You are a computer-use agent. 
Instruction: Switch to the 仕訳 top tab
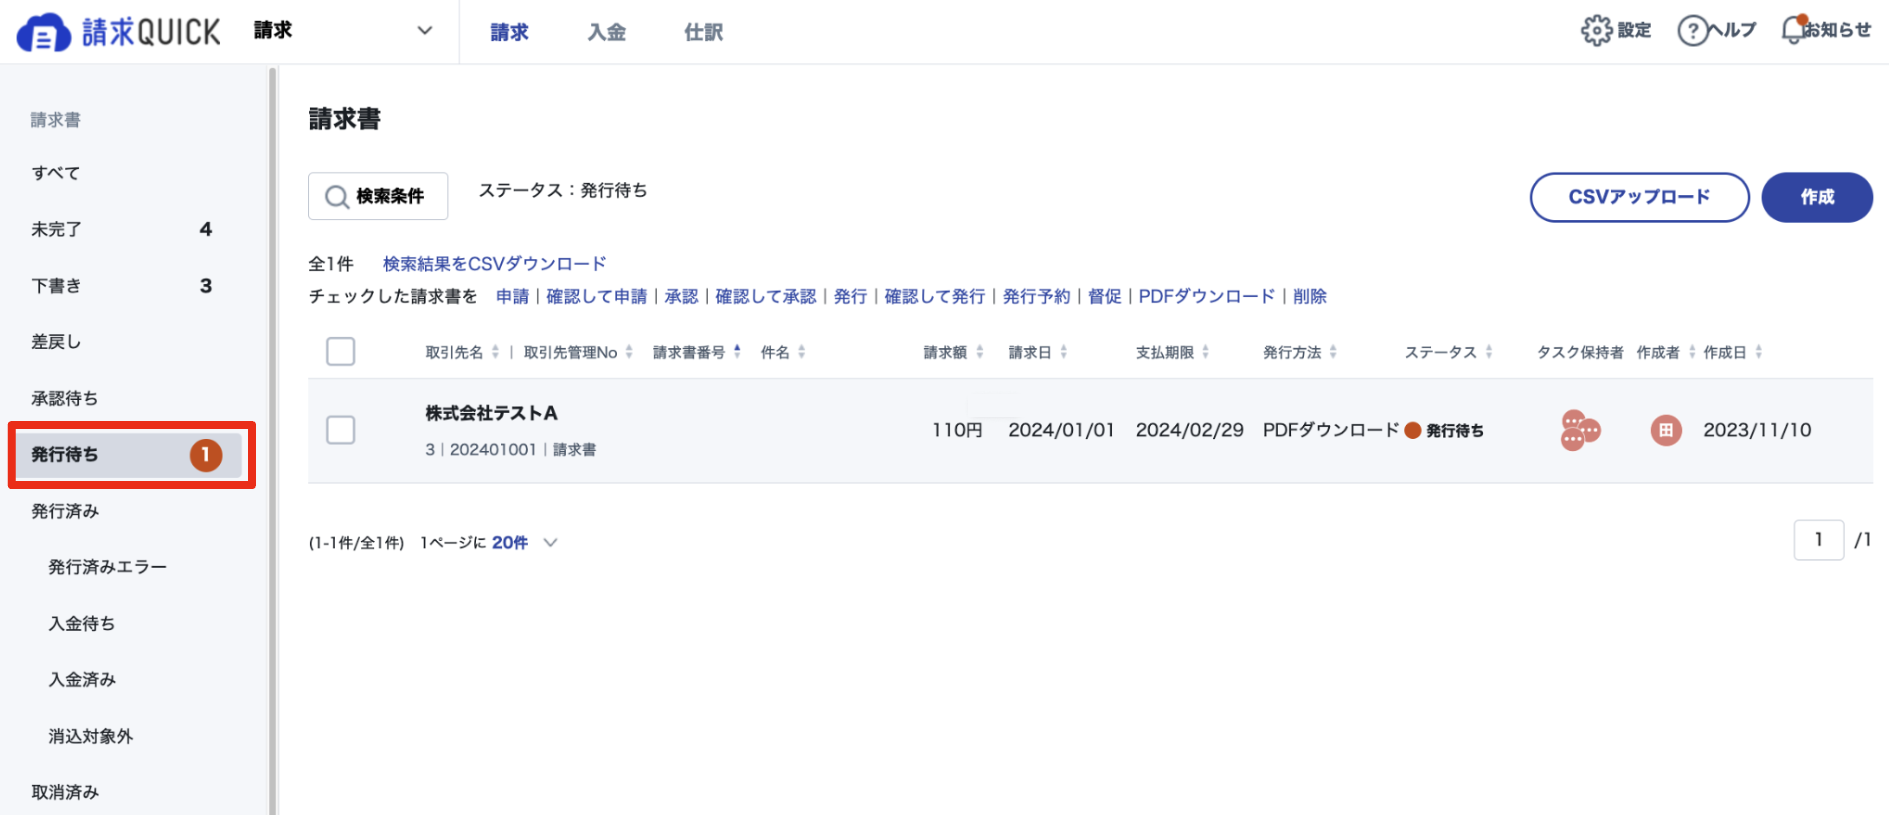703,33
